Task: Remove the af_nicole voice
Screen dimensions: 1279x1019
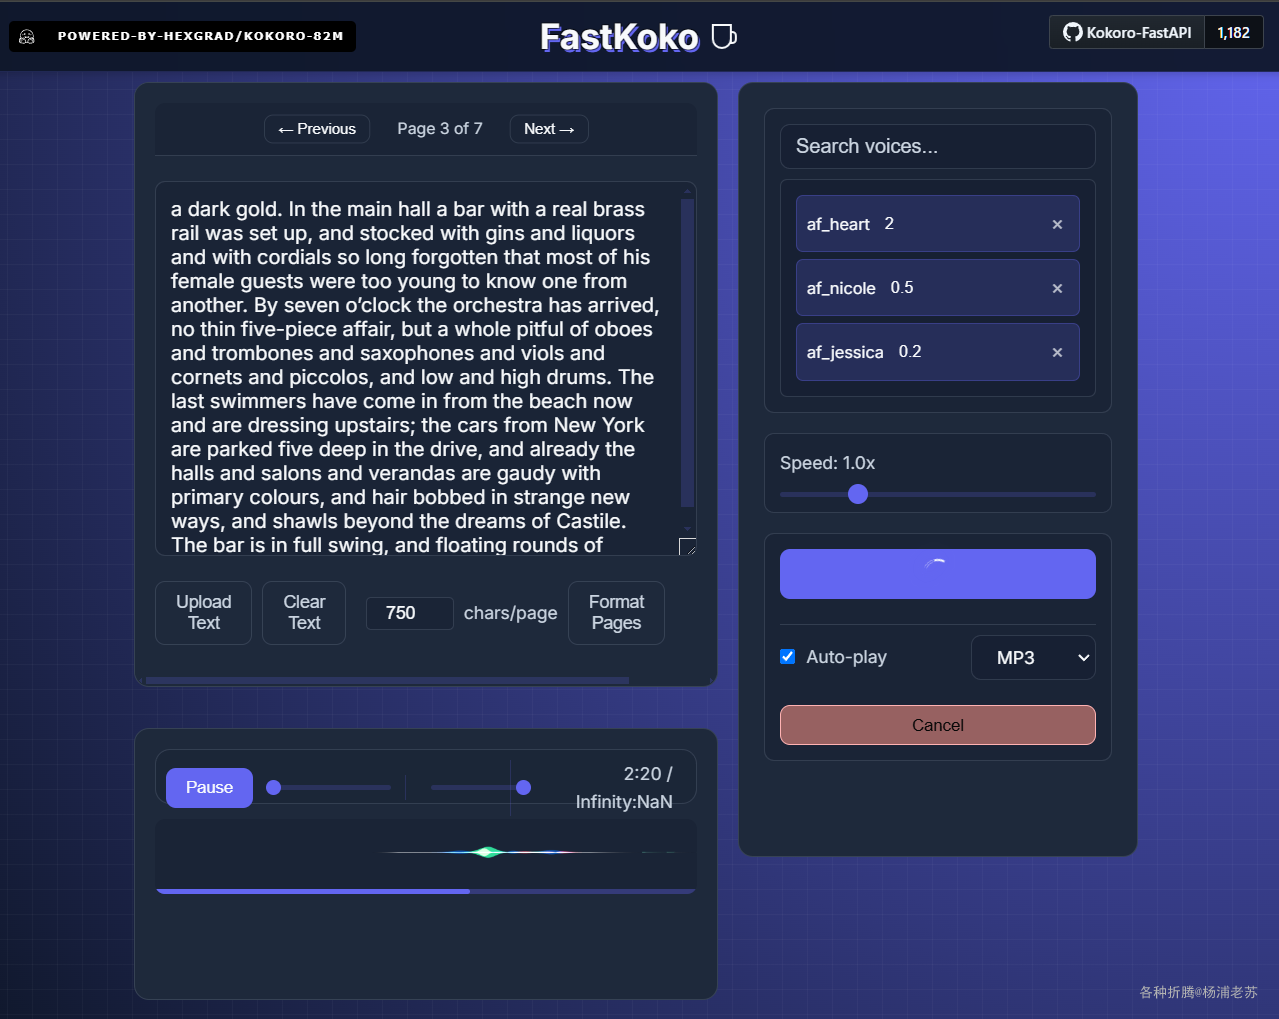Action: click(x=1057, y=288)
